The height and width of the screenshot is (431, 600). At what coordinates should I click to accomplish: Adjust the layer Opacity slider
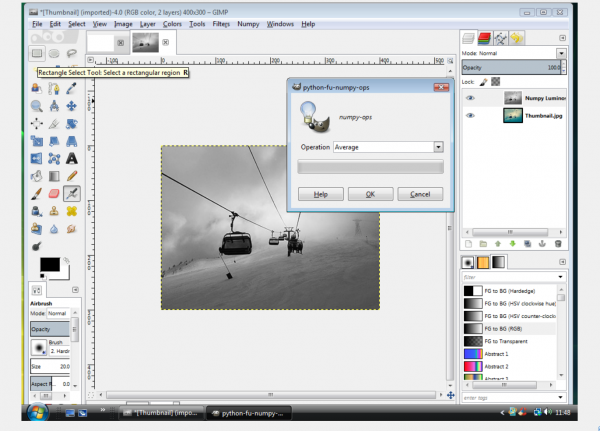click(511, 67)
